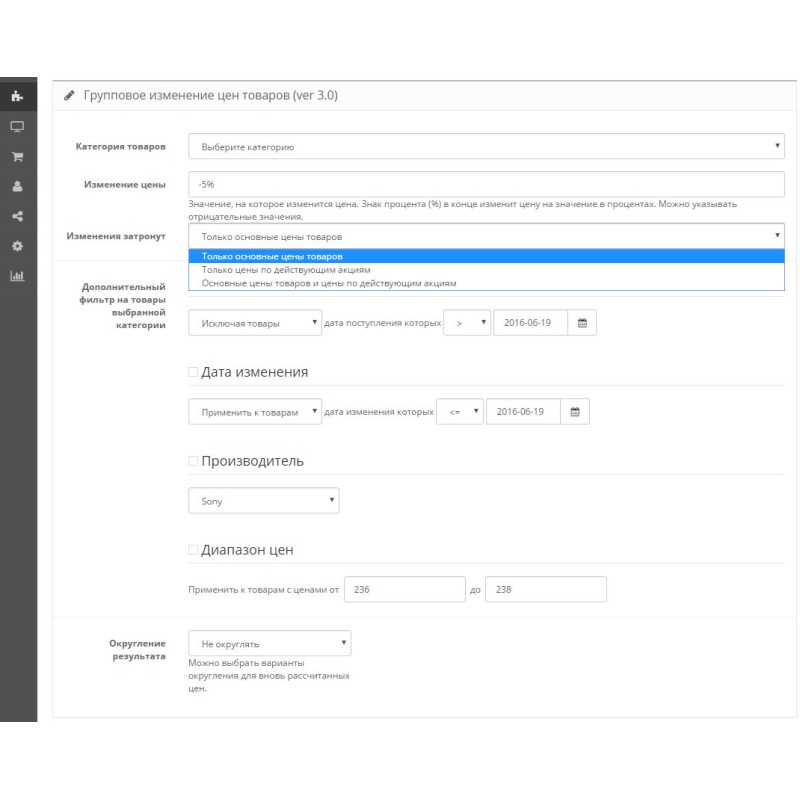Click the Marketing share icon in sidebar
This screenshot has width=800, height=800.
coord(17,216)
